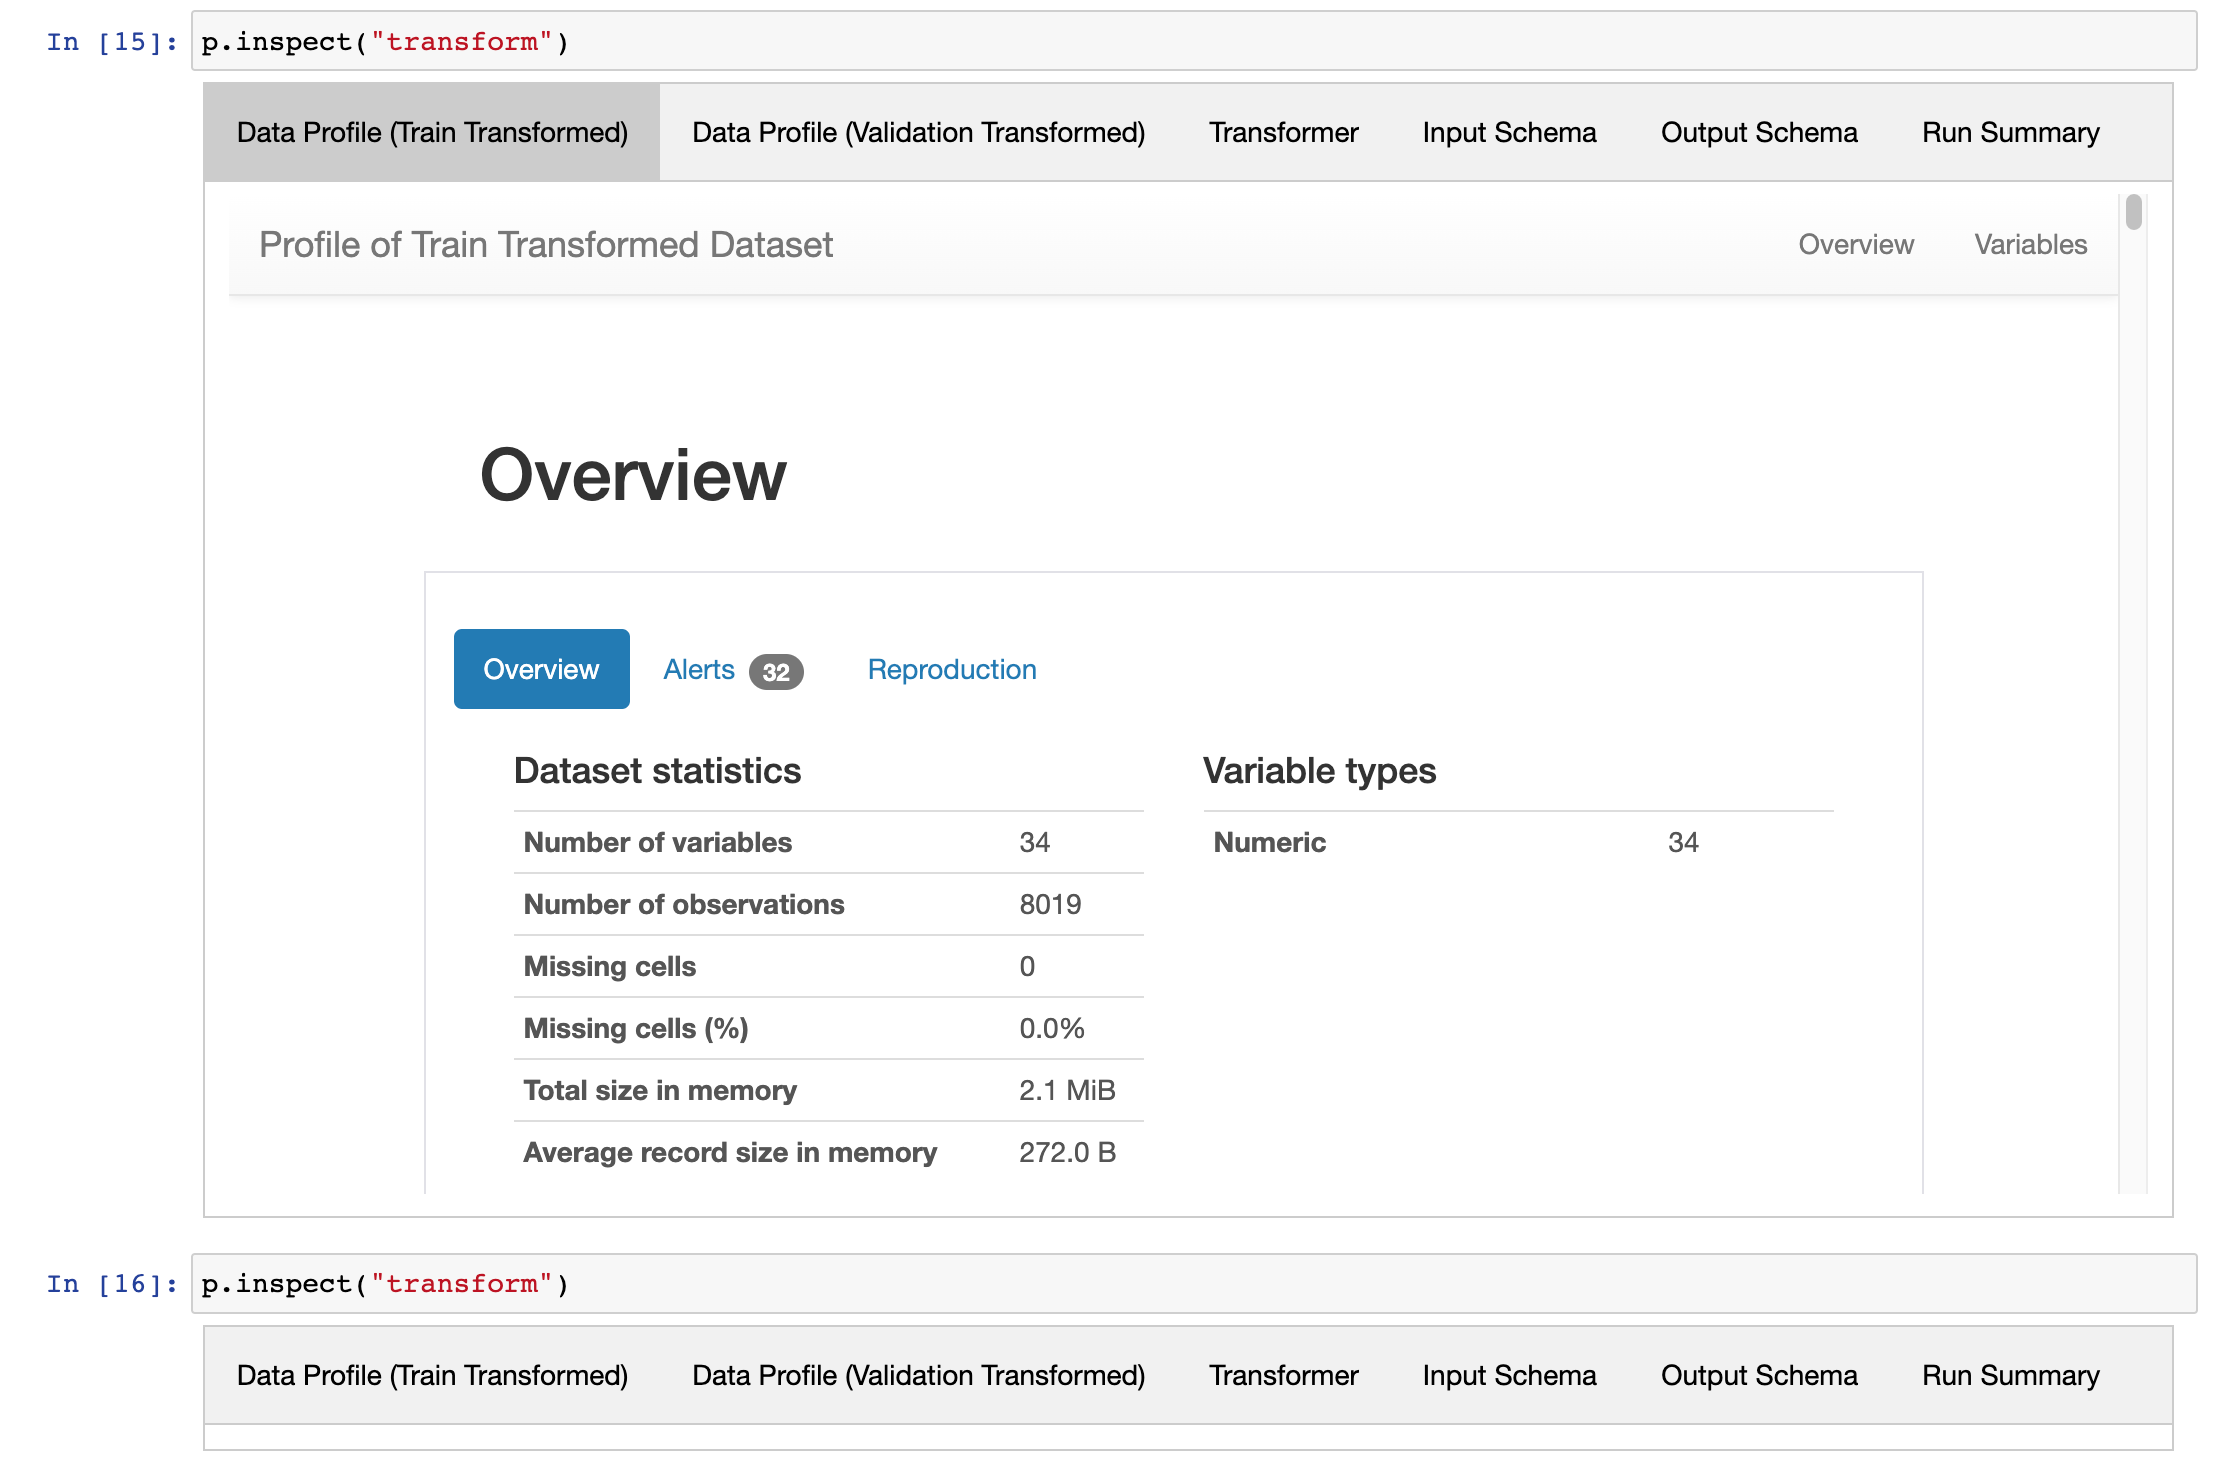The width and height of the screenshot is (2218, 1468).
Task: Show Run Summary tab in first output
Action: point(2010,132)
